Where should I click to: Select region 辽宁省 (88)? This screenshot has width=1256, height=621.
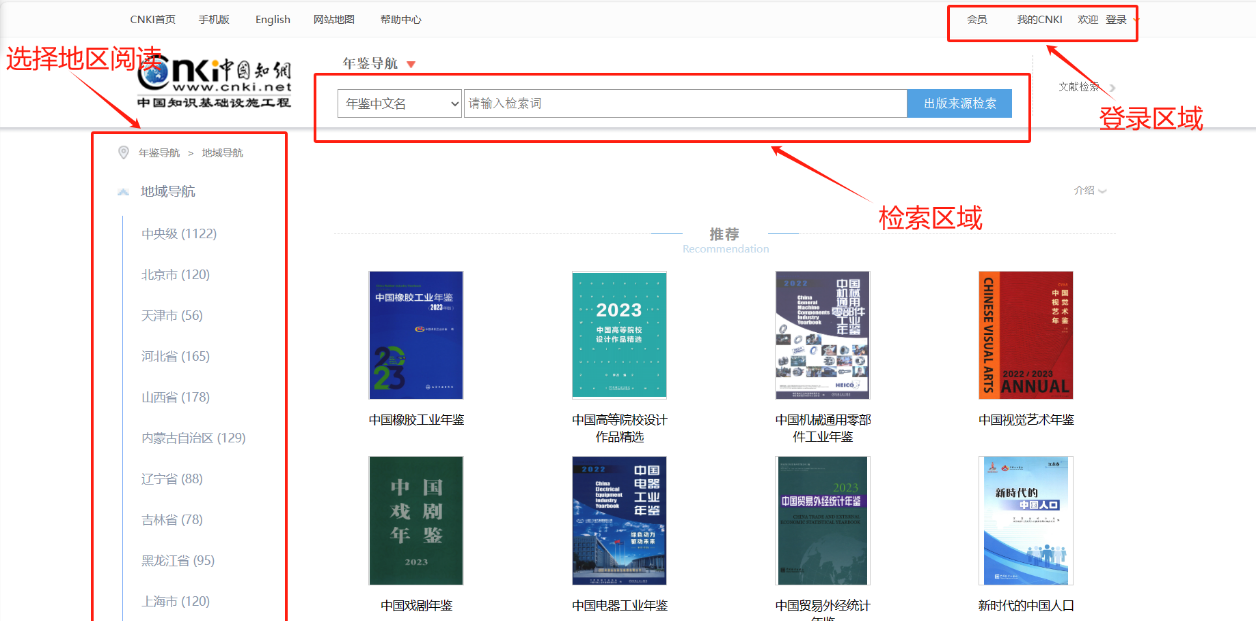coord(172,479)
